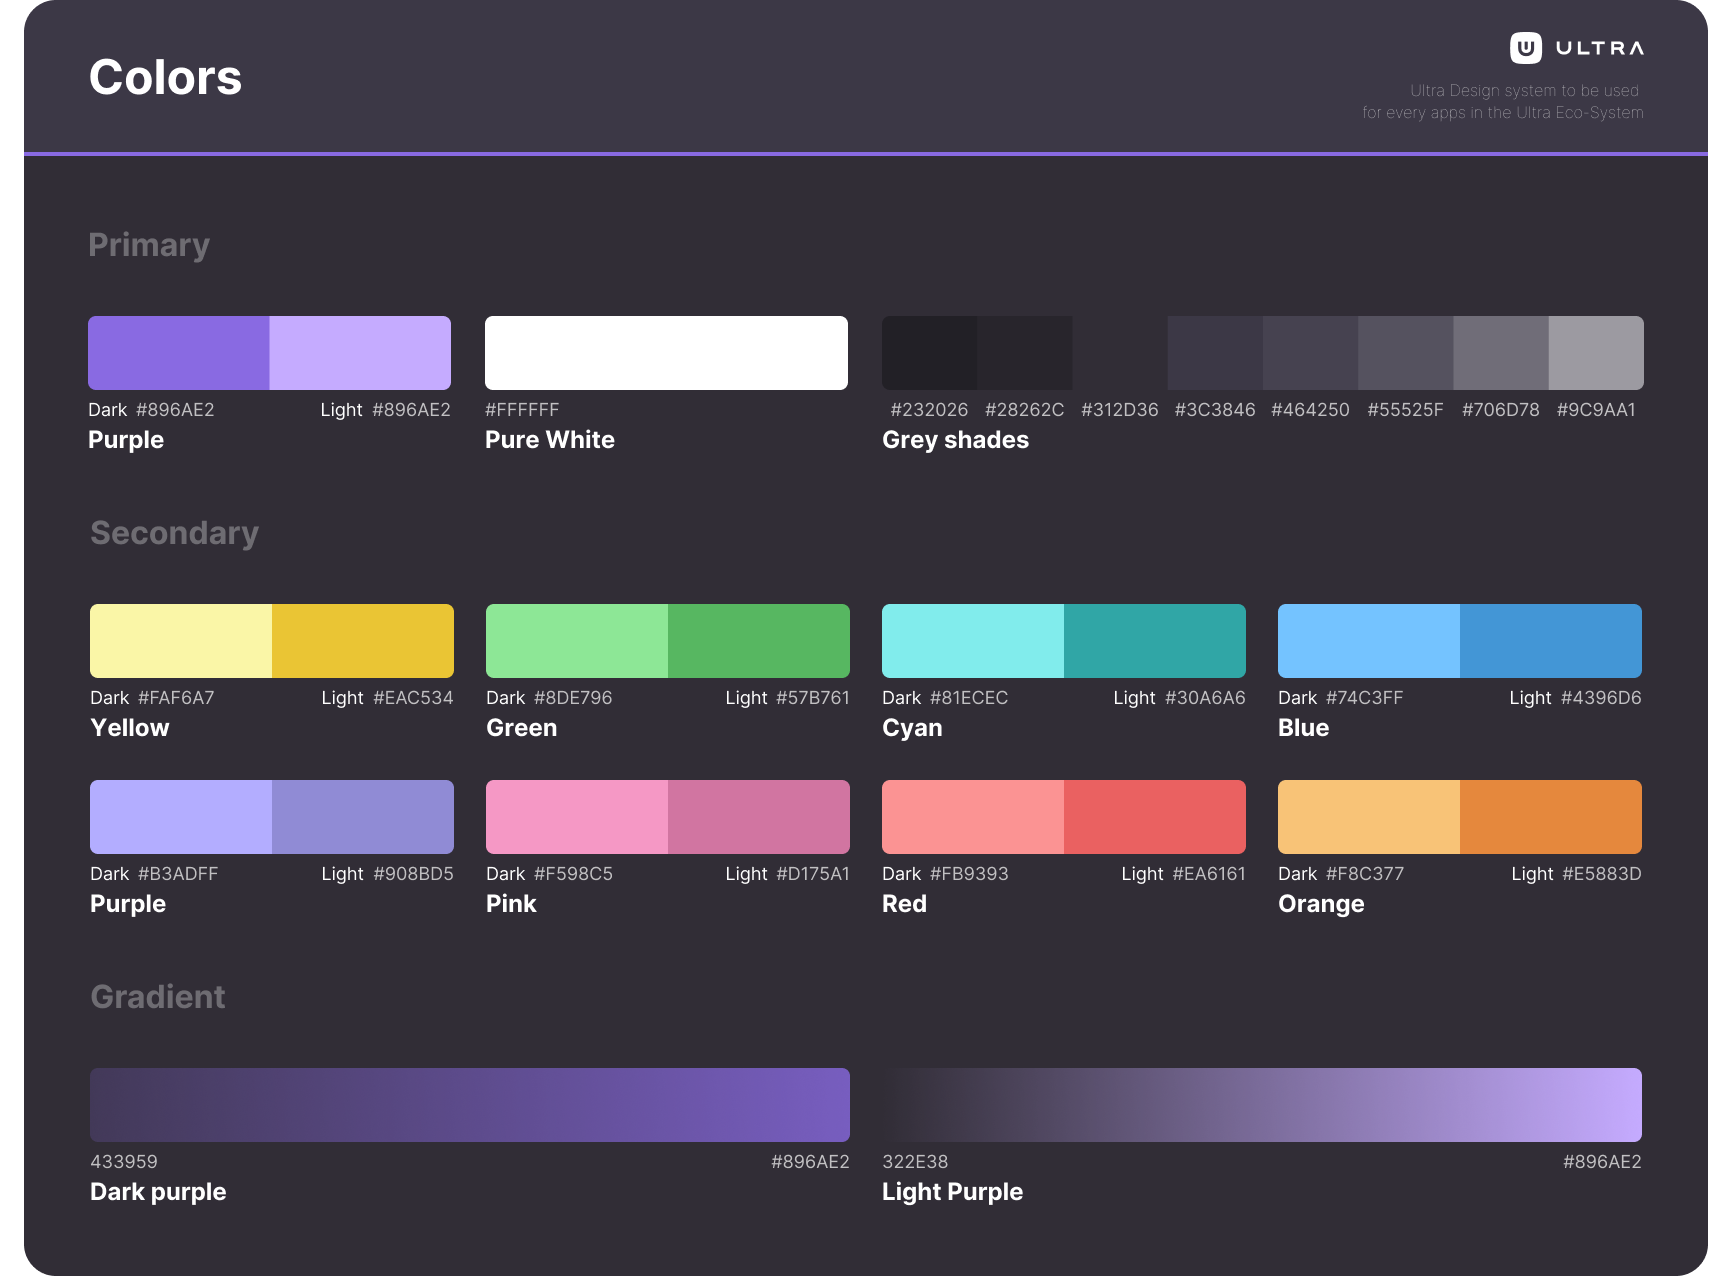Select the Orange #E5883D swatch
Screen dimensions: 1730x1276
pyautogui.click(x=1551, y=817)
